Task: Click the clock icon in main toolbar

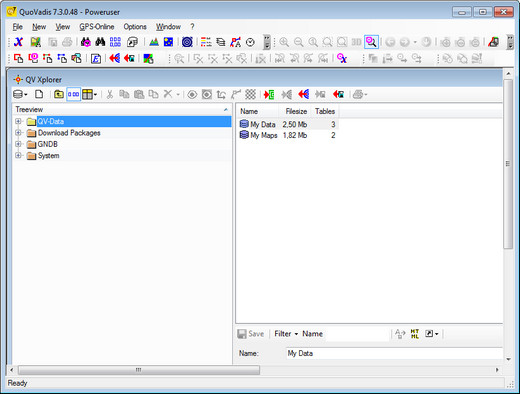Action: pyautogui.click(x=250, y=42)
